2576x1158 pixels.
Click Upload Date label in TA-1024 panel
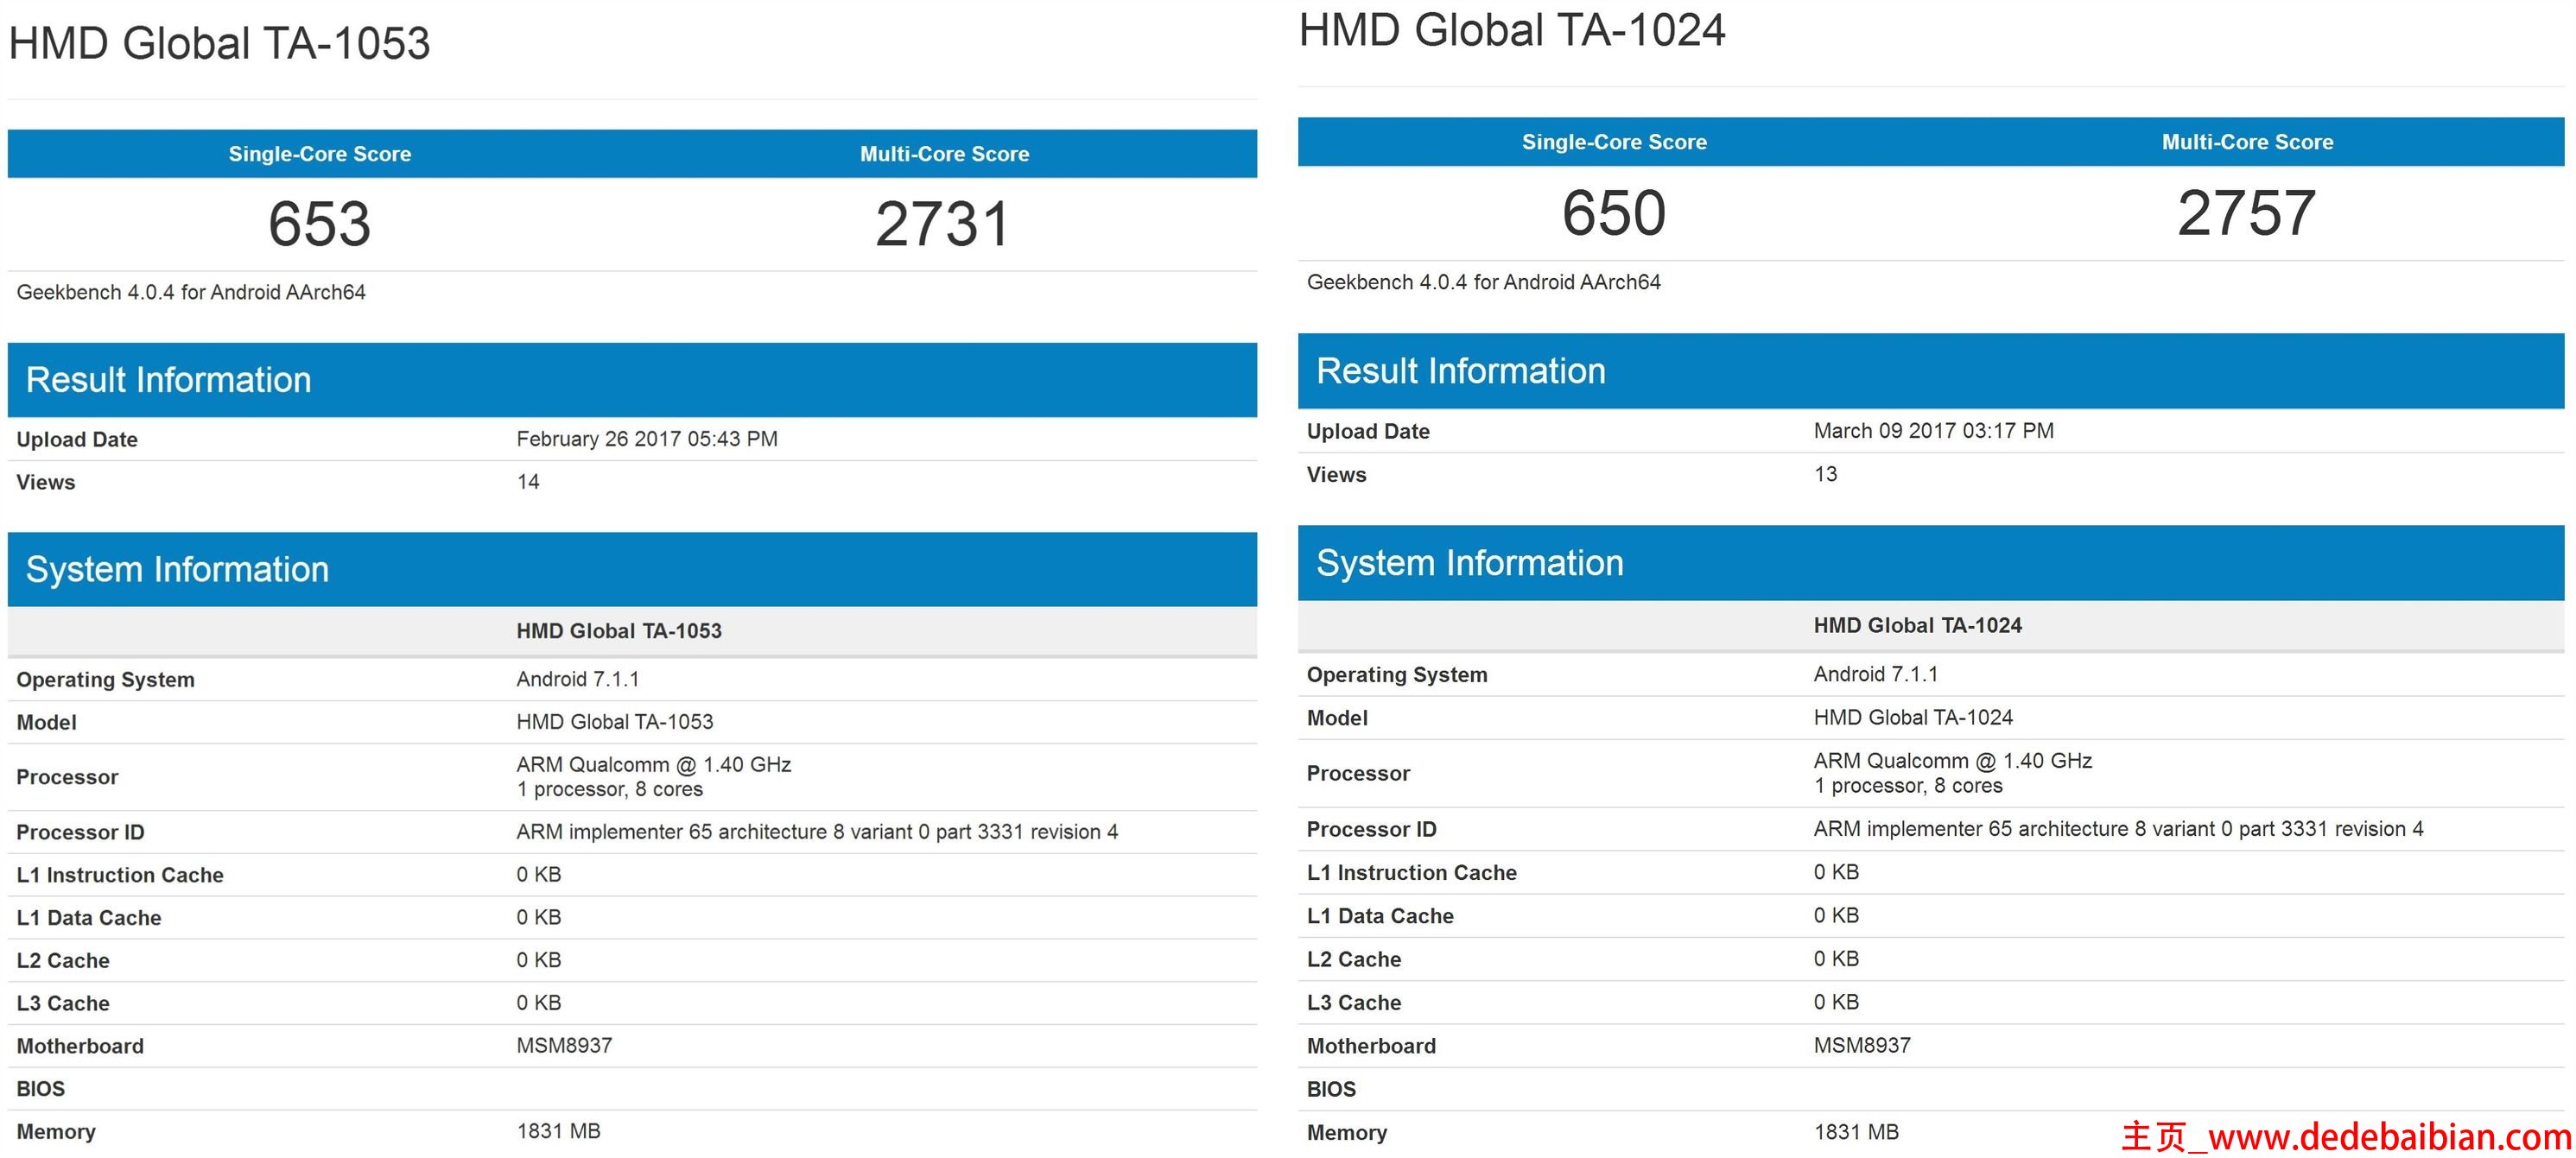pos(1368,432)
